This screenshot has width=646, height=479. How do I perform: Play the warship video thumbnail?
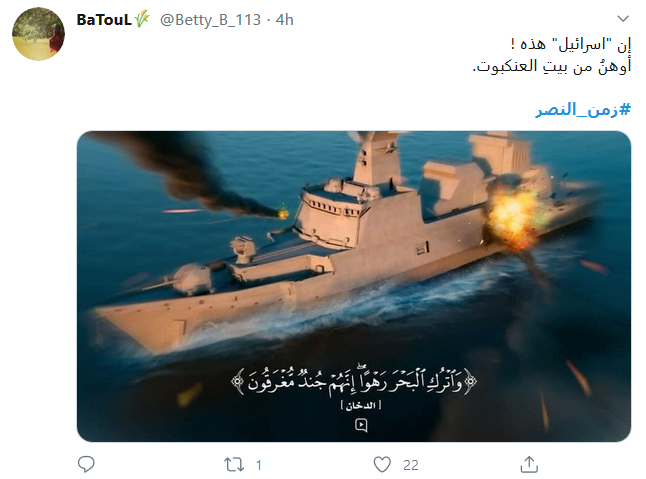point(354,286)
